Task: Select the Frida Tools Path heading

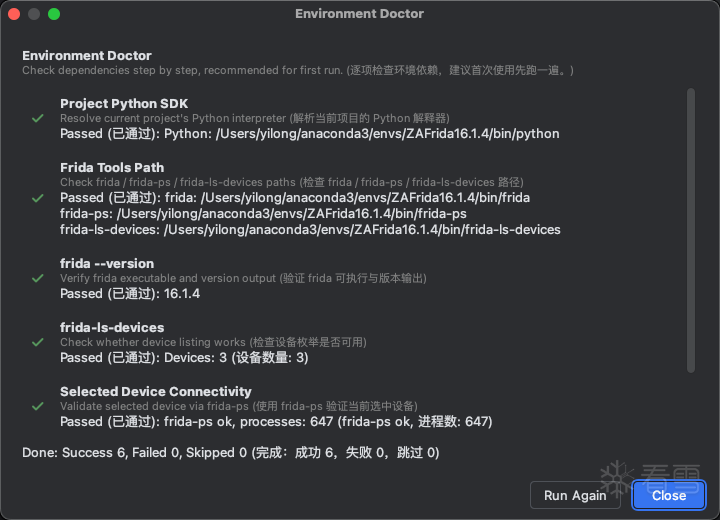Action: [112, 167]
